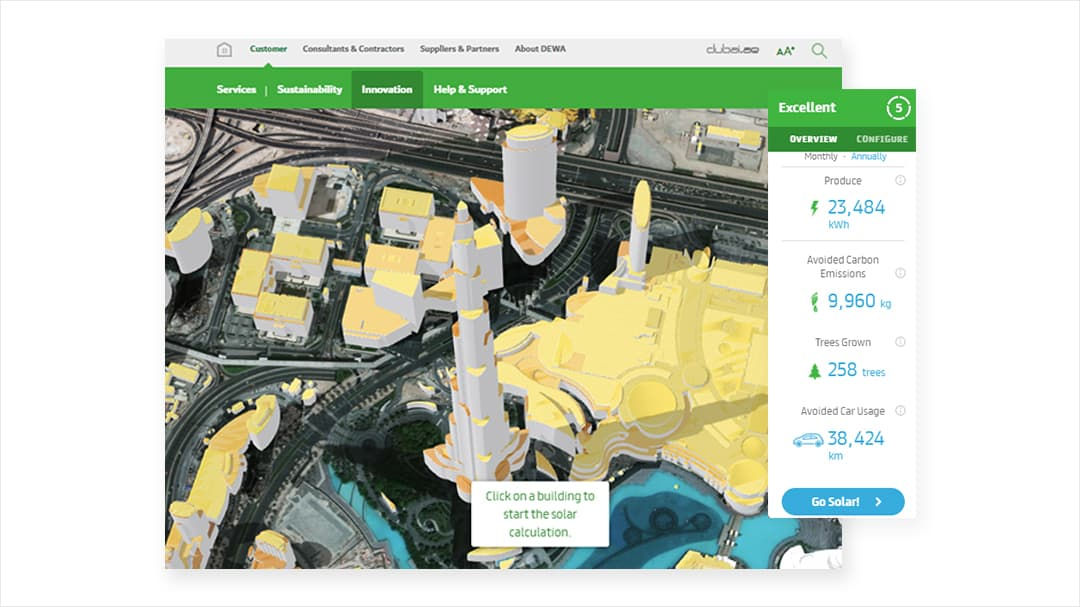Toggle the Trees Grown info indicator
Viewport: 1080px width, 607px height.
click(899, 341)
